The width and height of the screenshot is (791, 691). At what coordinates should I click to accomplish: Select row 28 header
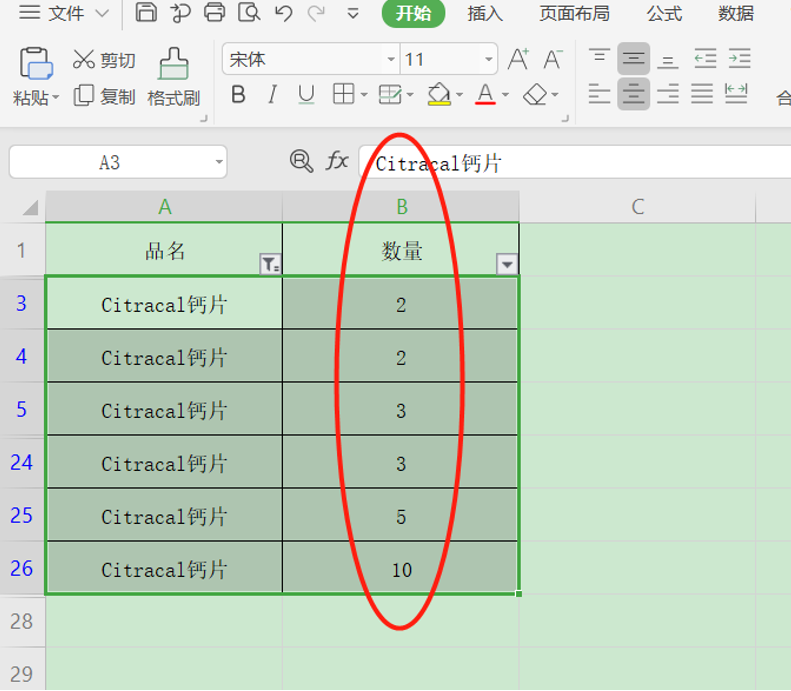point(22,621)
